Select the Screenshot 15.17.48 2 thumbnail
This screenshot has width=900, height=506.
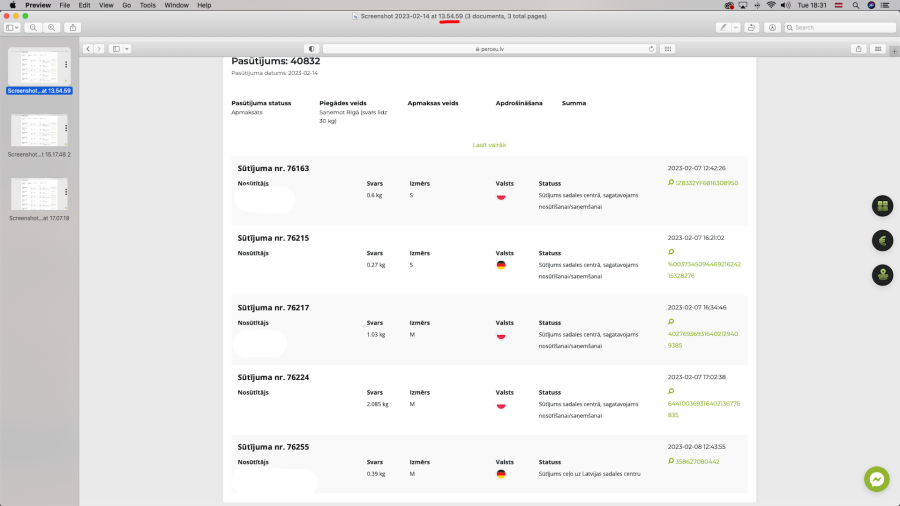[x=39, y=135]
